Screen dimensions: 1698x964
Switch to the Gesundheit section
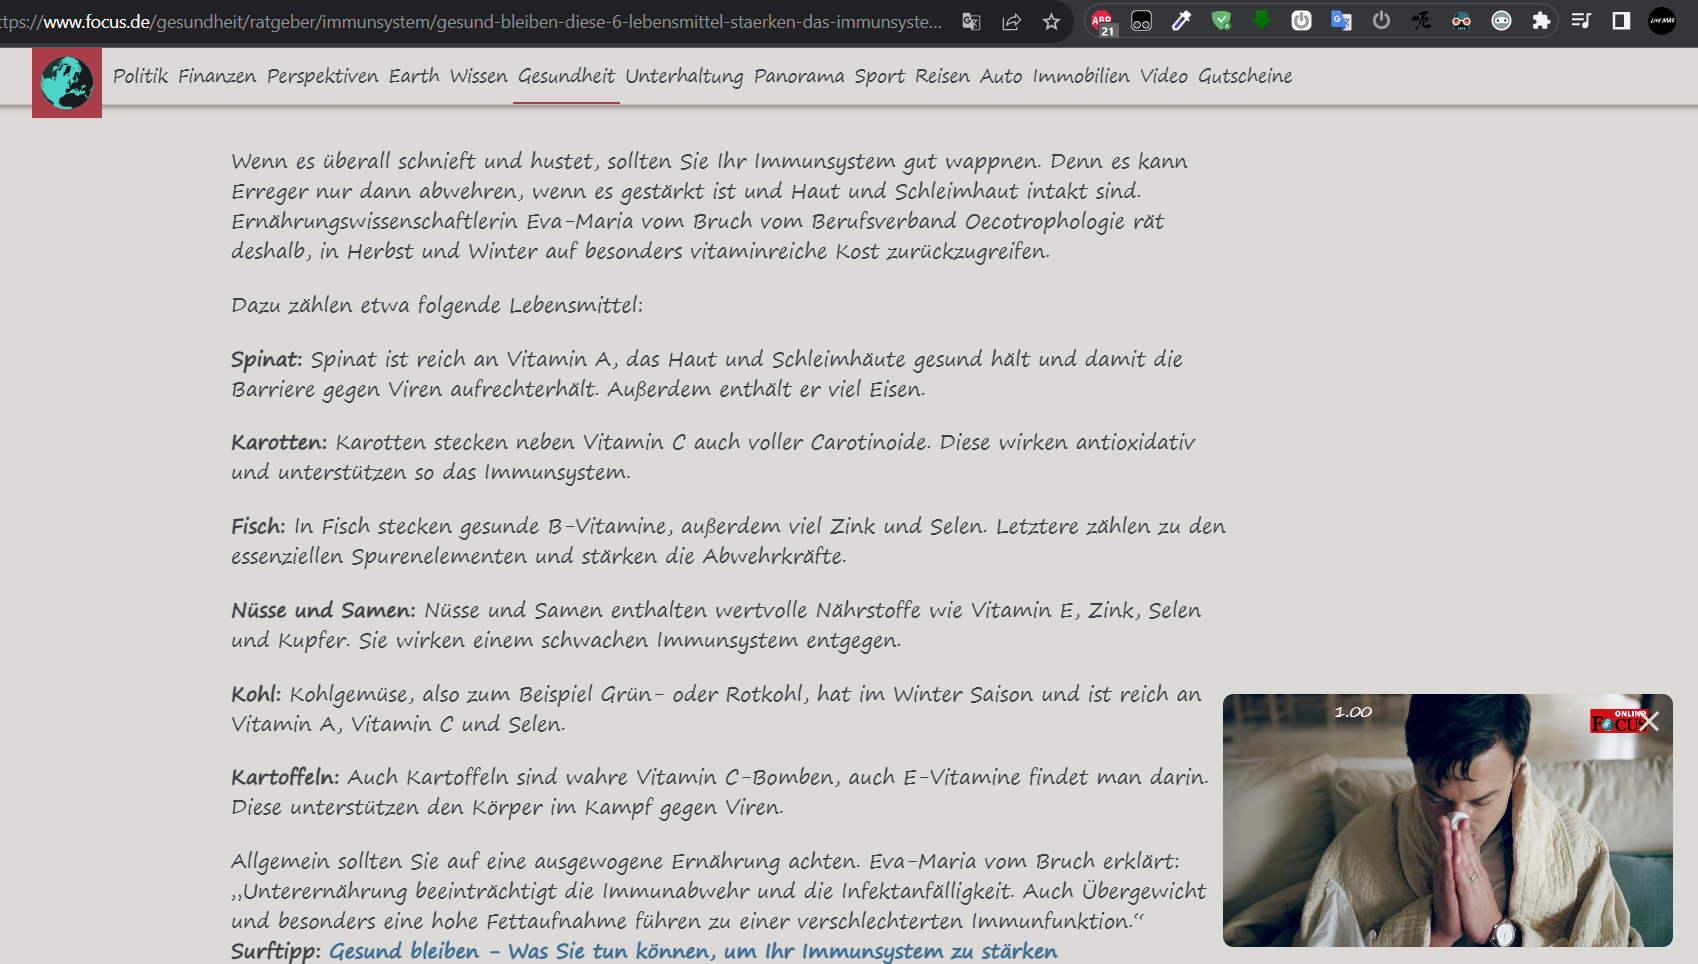tap(565, 76)
